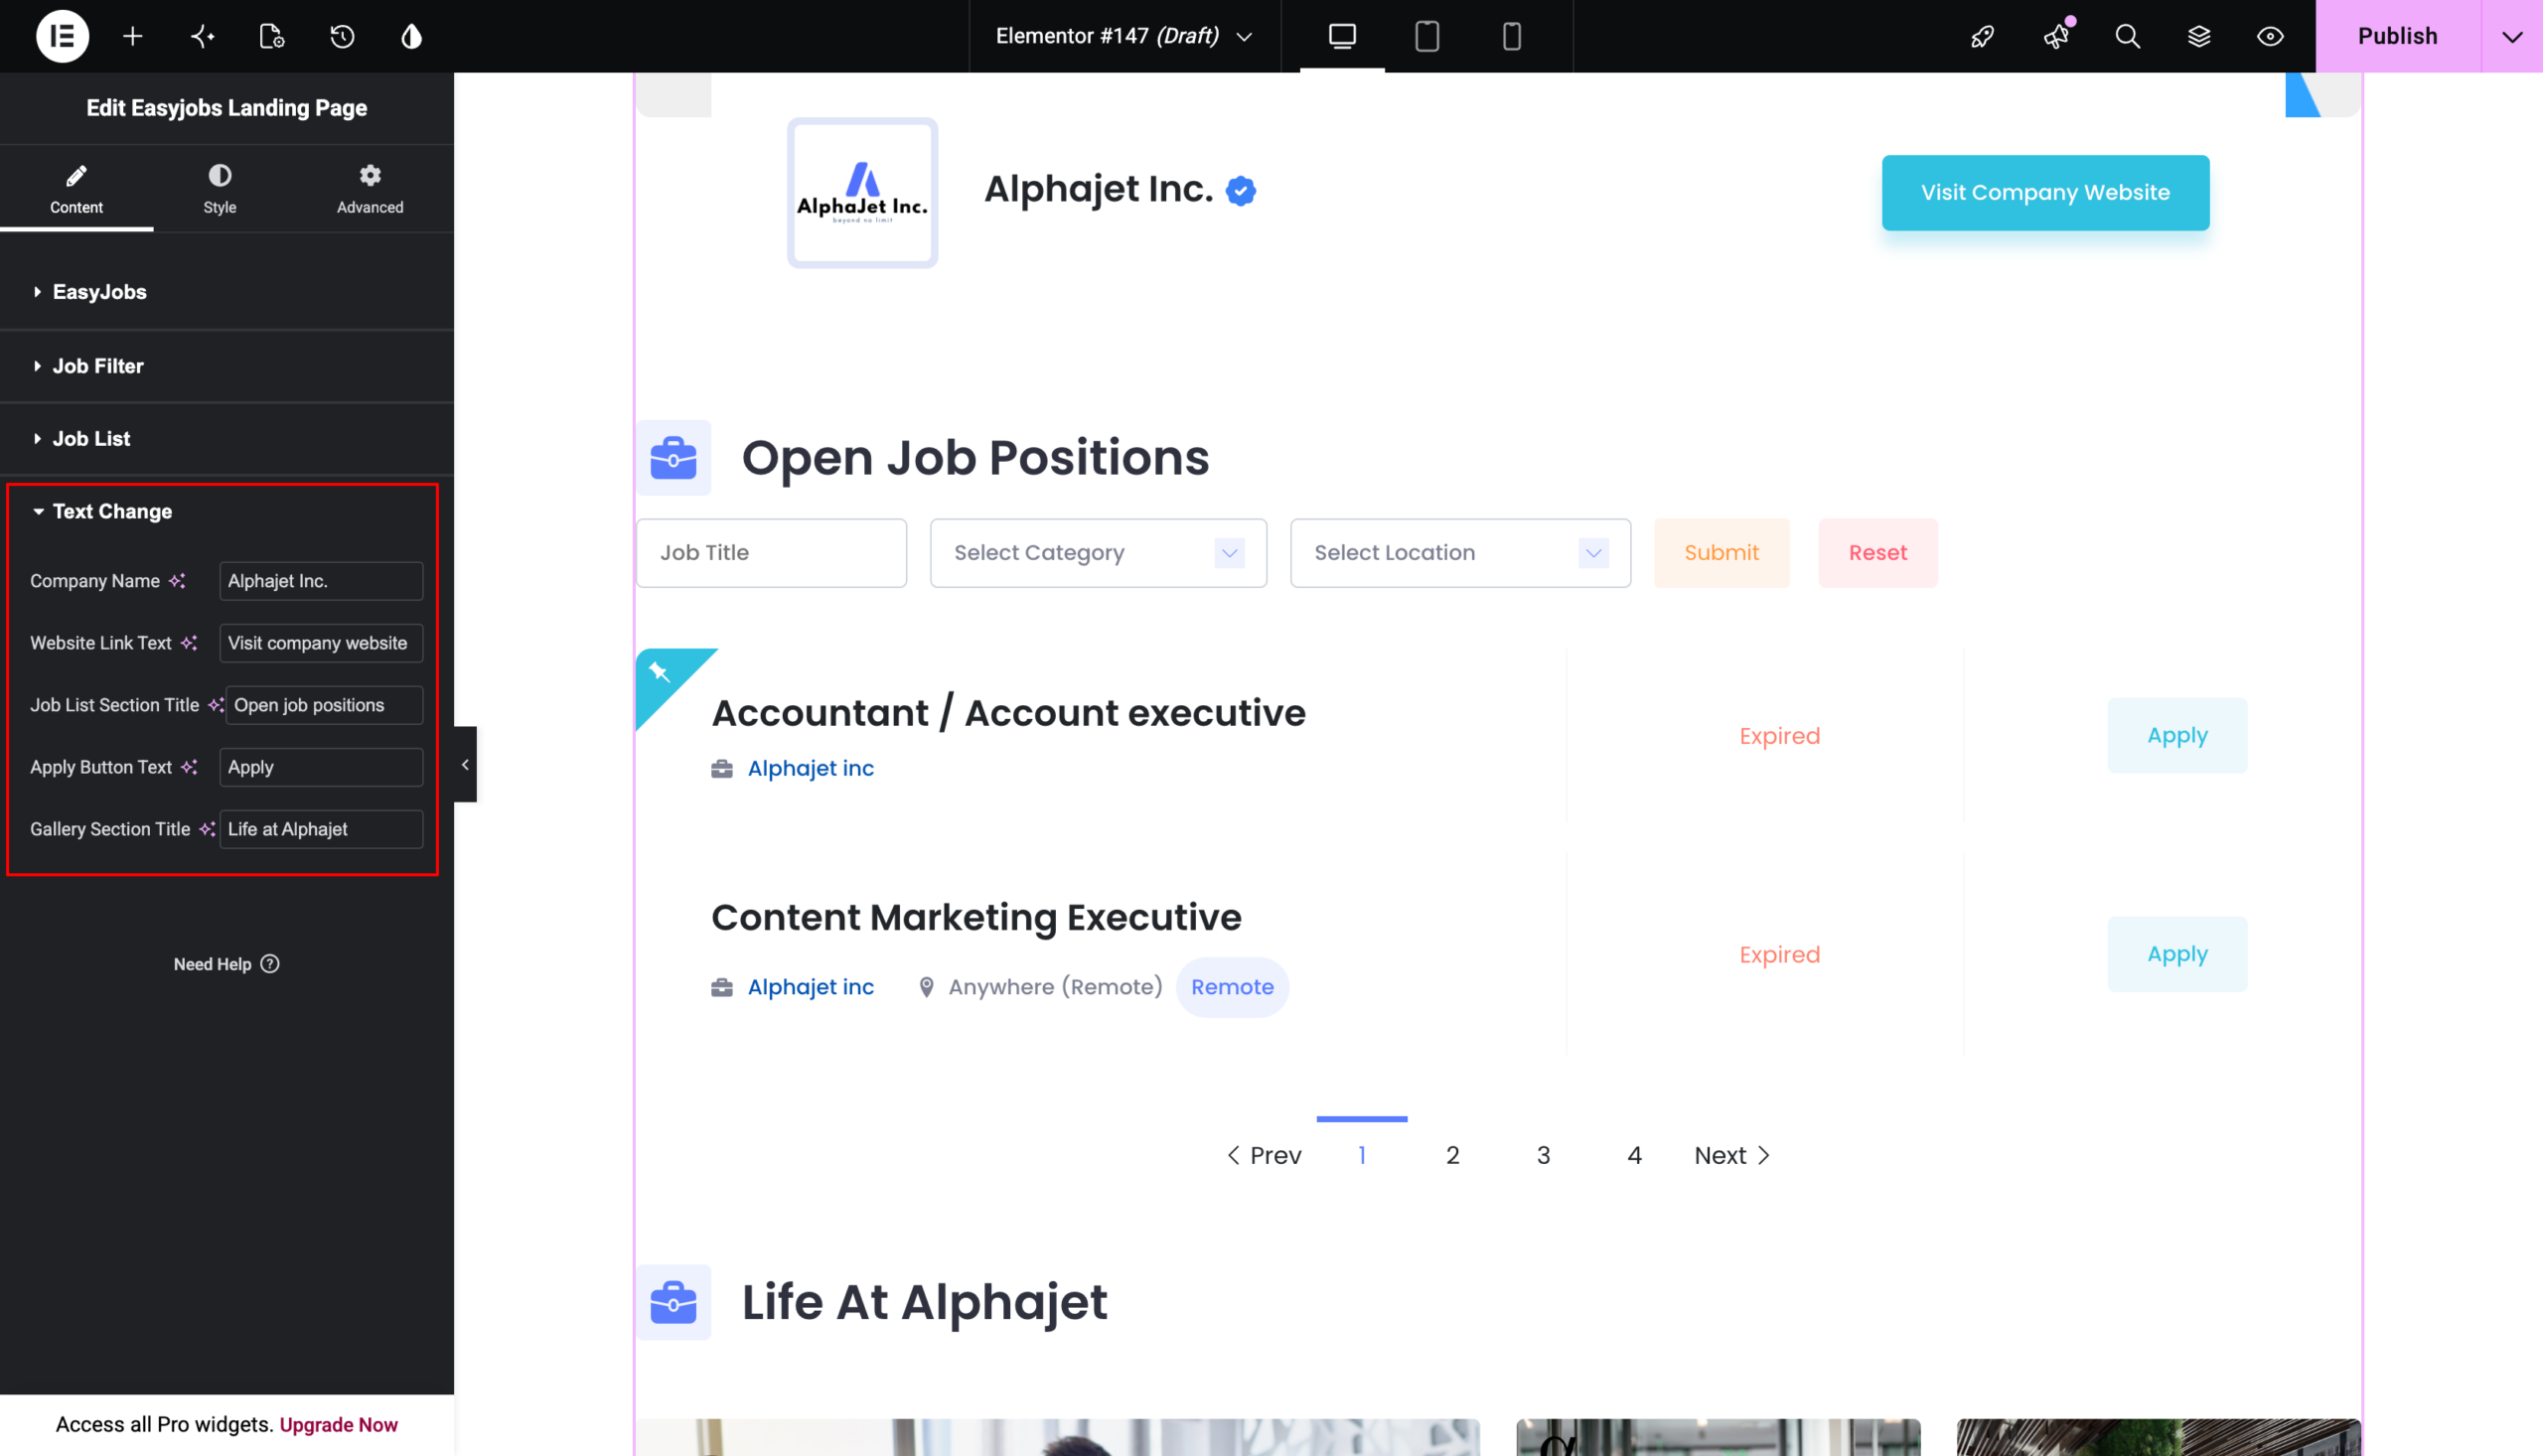This screenshot has height=1456, width=2543.
Task: Open Alphajet inc link under Content Marketing Executive
Action: [x=811, y=987]
